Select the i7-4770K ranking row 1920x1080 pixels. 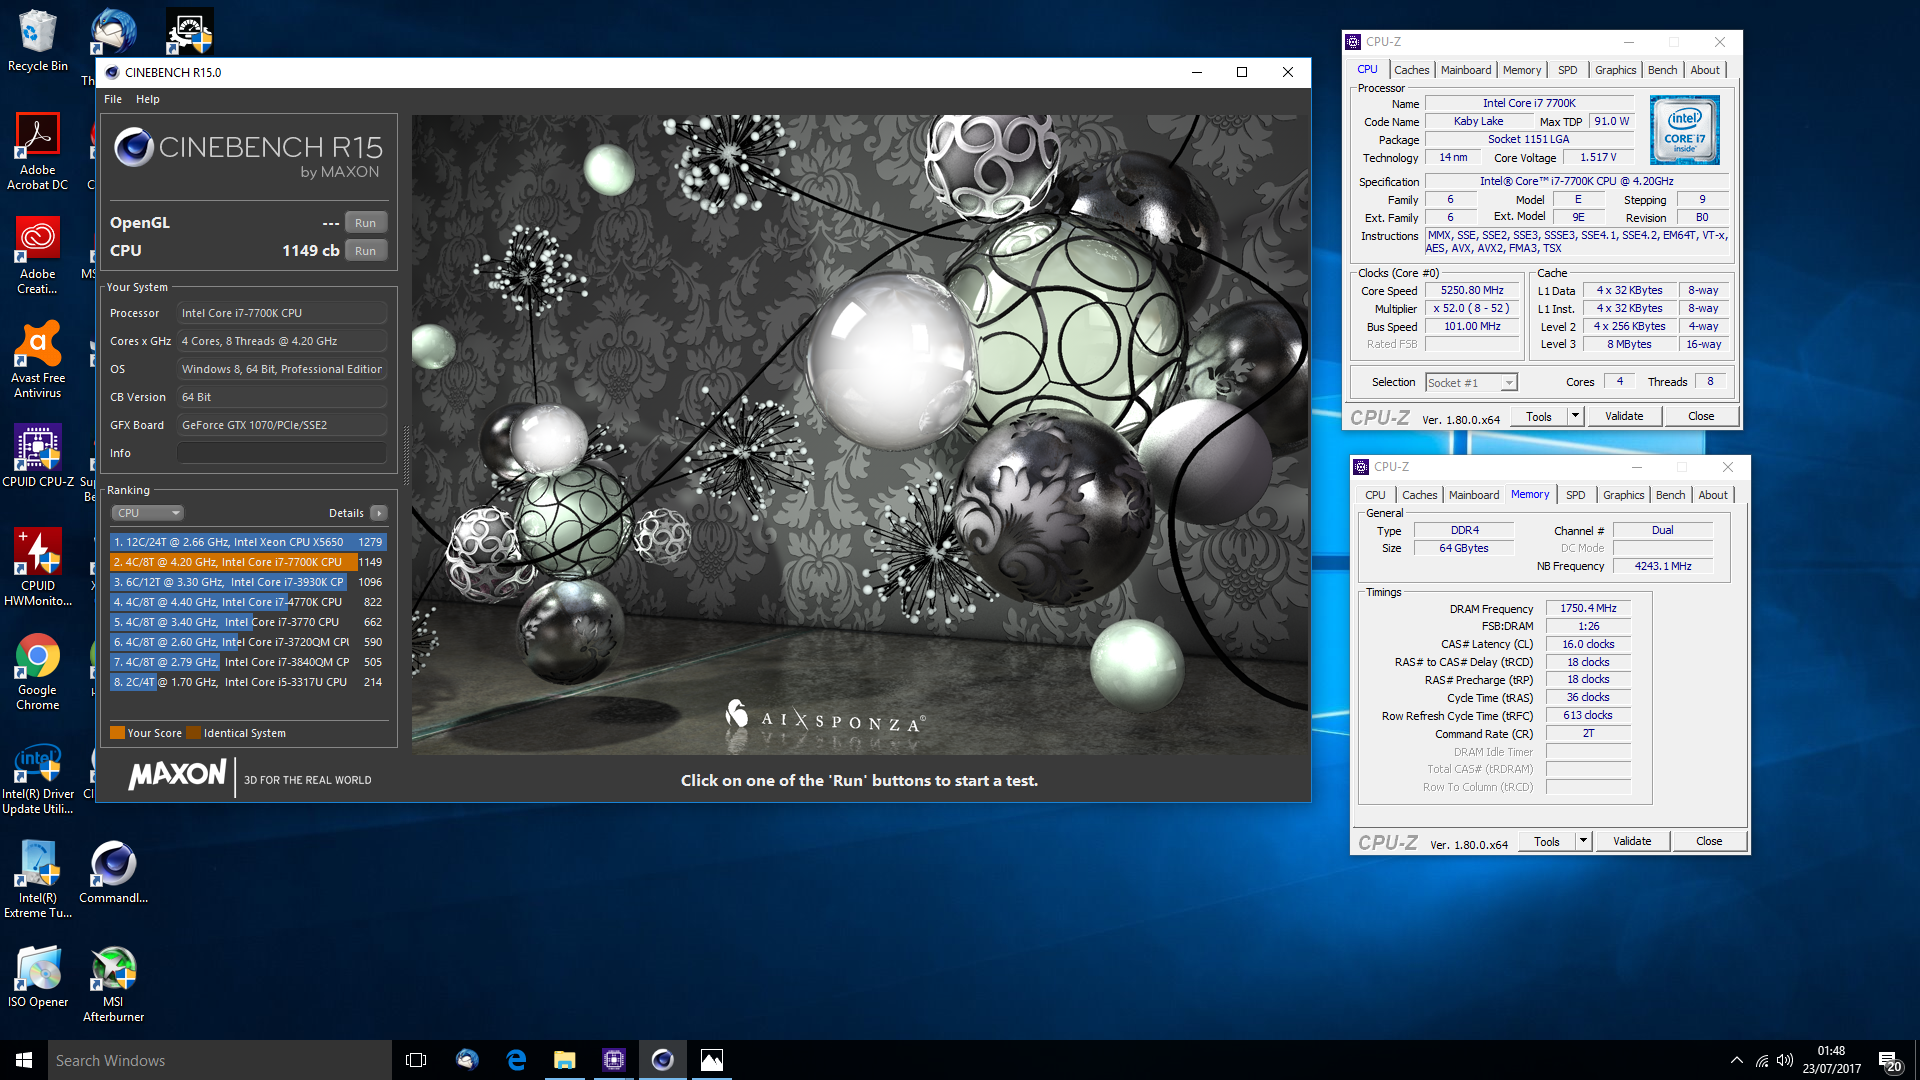pyautogui.click(x=248, y=602)
